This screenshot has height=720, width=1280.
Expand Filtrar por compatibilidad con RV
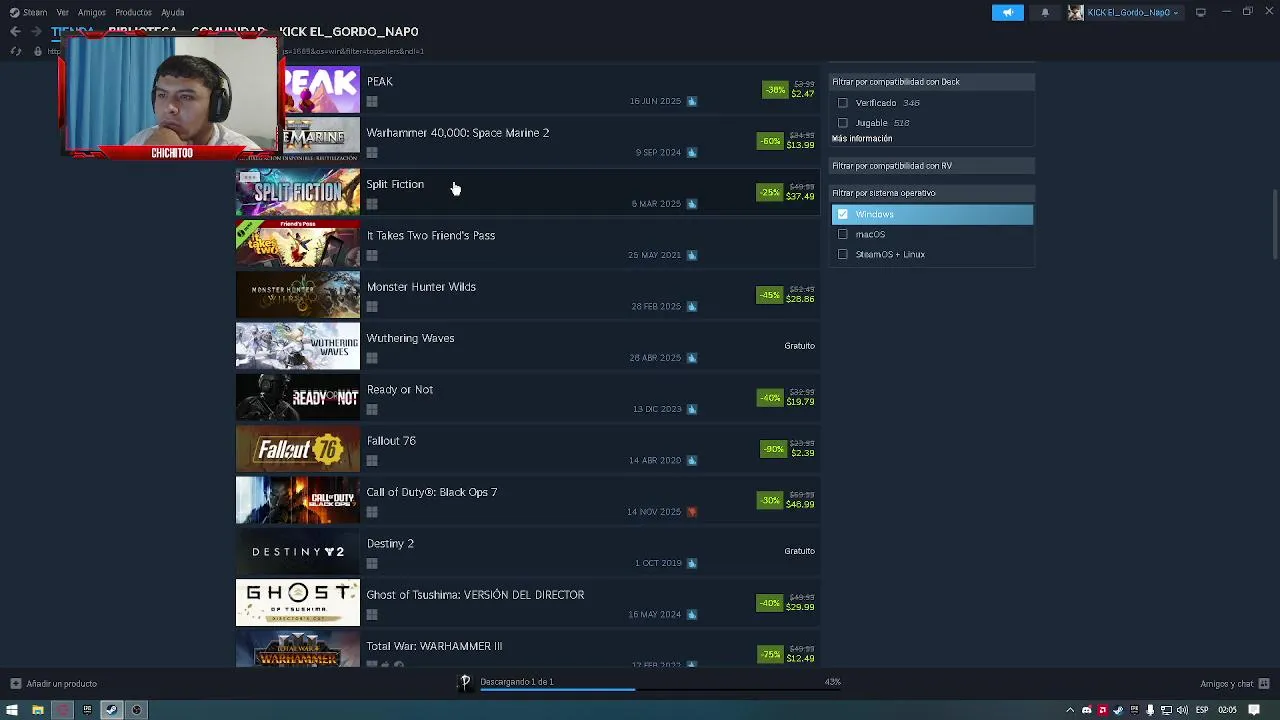[x=933, y=166]
